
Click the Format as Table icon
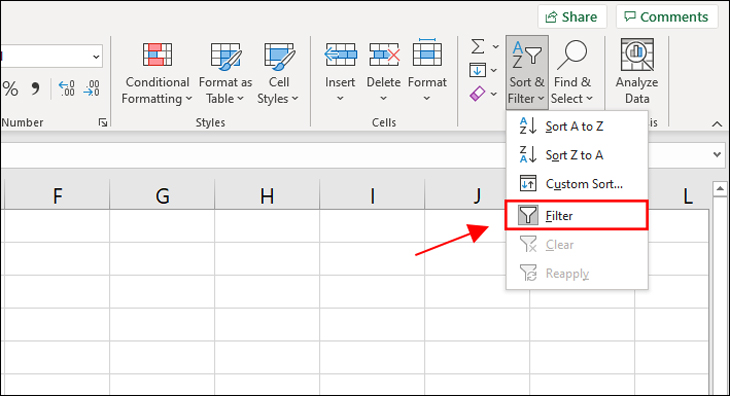coord(226,56)
